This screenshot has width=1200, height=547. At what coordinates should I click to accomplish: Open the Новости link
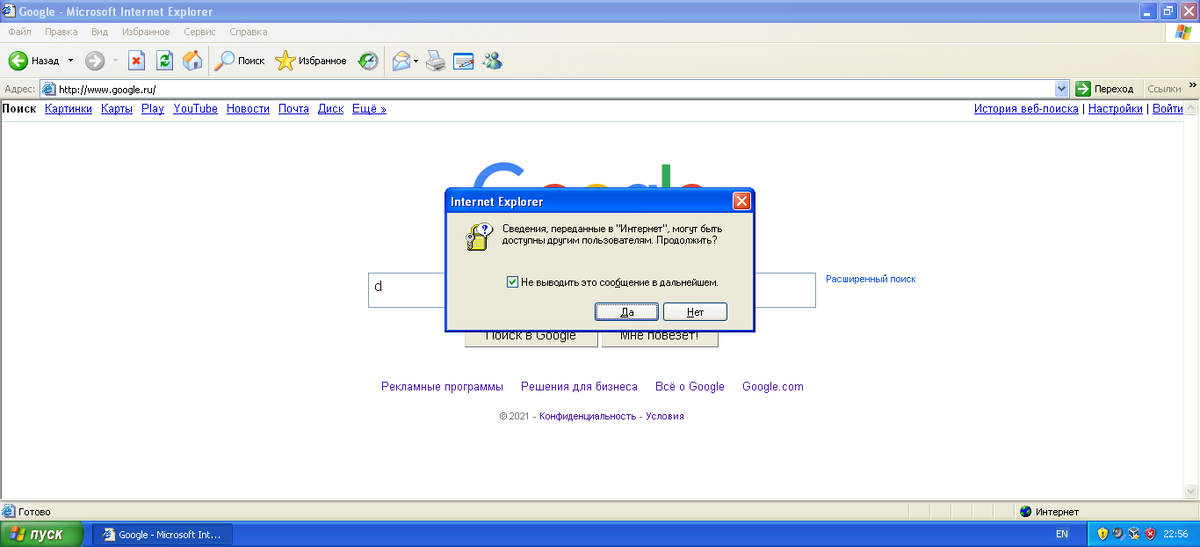[248, 109]
